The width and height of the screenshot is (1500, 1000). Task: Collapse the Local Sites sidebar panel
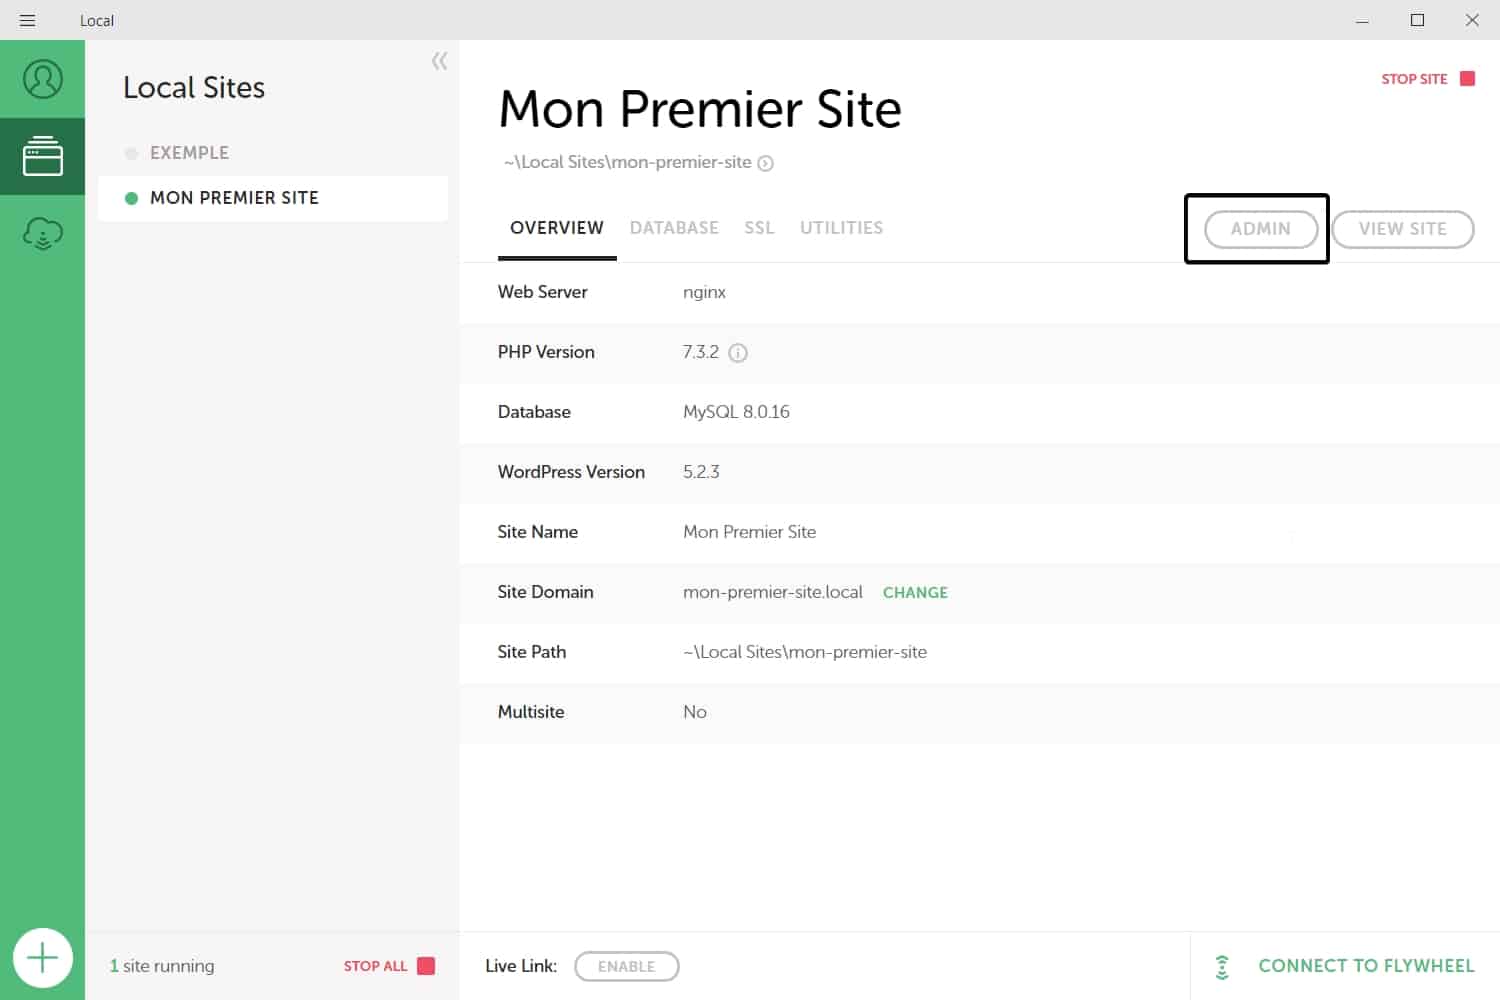coord(439,61)
